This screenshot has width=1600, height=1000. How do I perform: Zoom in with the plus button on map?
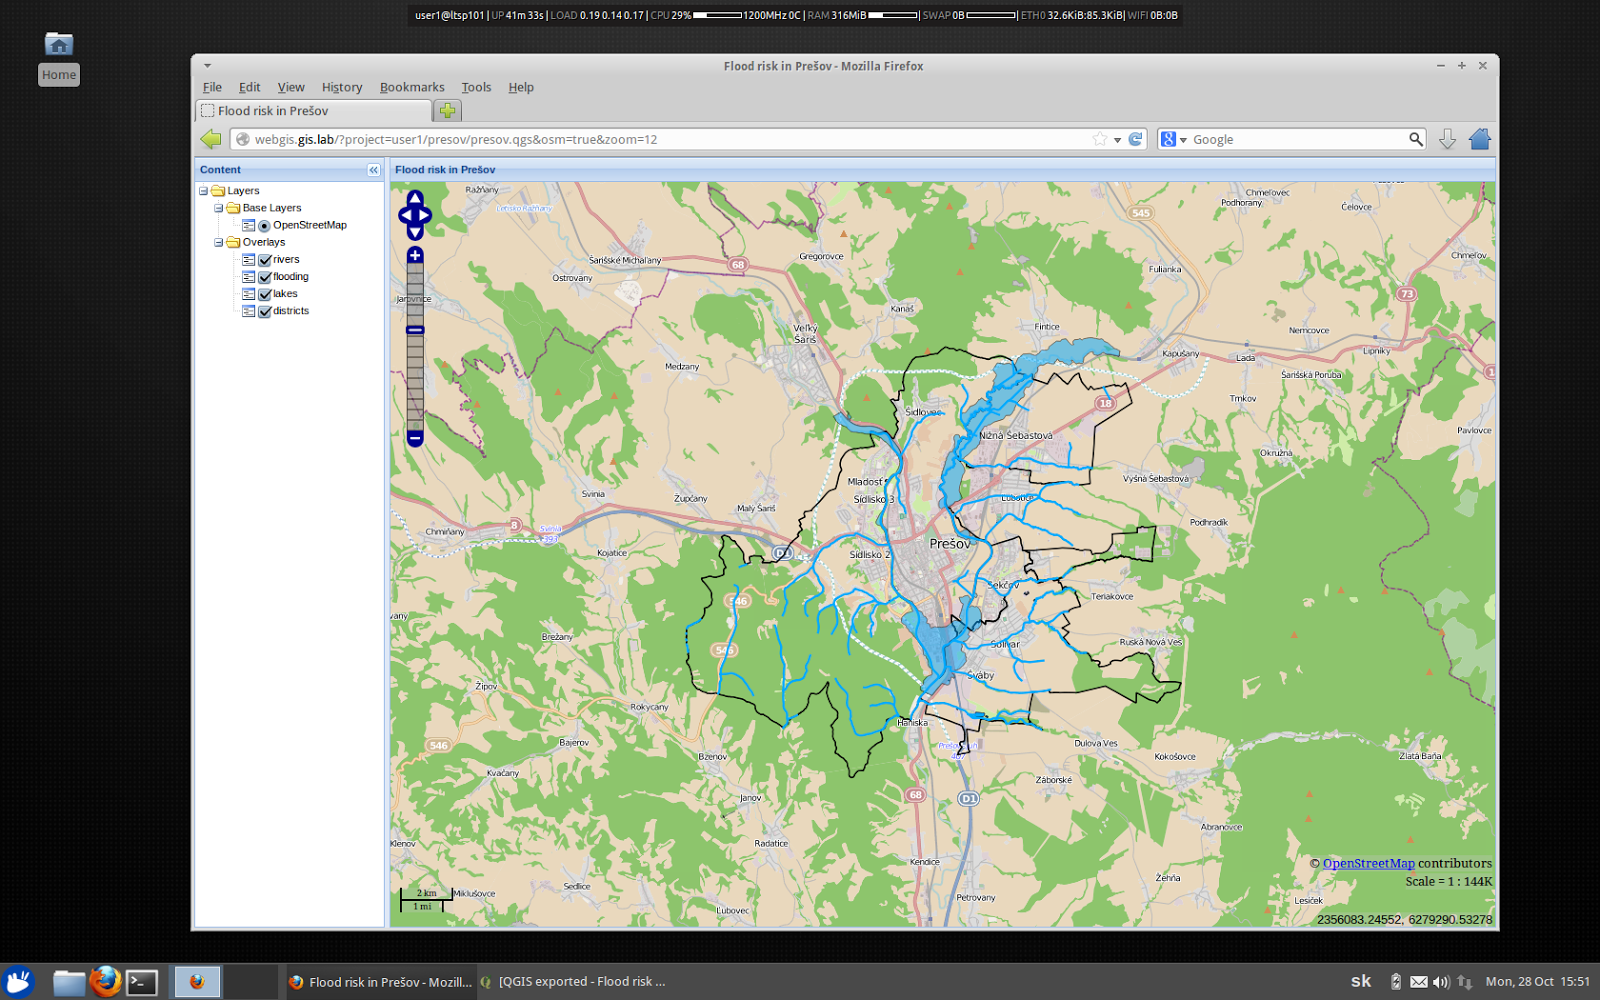coord(414,257)
